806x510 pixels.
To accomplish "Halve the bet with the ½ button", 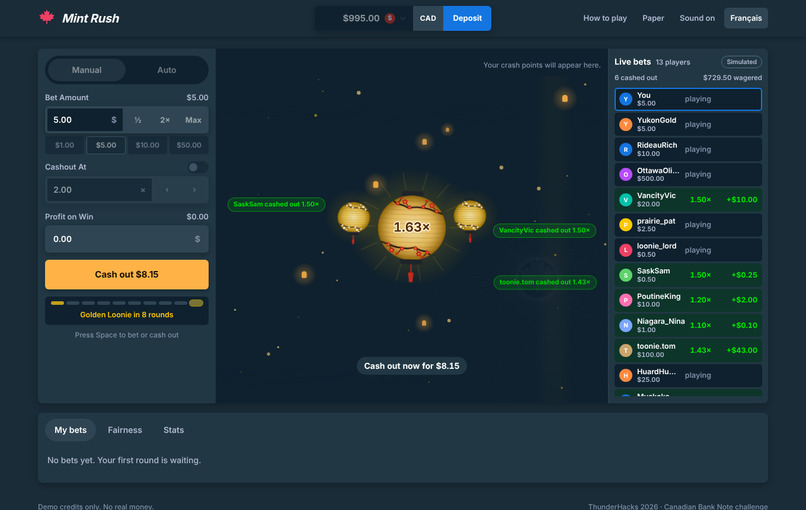I will click(138, 120).
